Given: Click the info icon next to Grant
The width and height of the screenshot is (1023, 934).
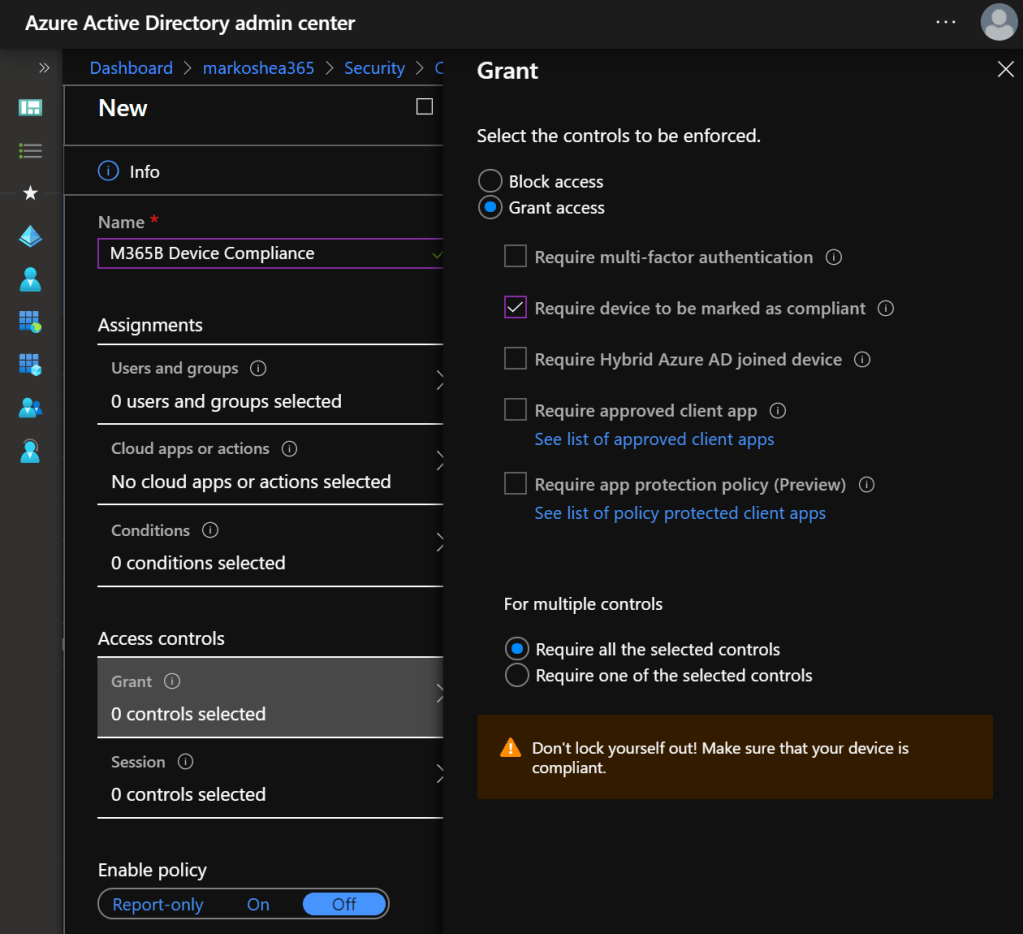Looking at the screenshot, I should click(172, 681).
